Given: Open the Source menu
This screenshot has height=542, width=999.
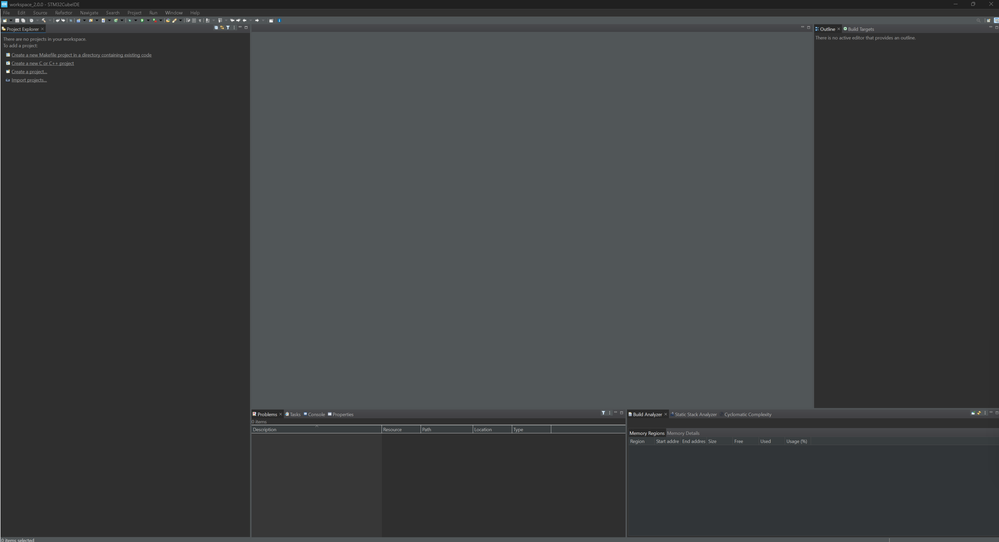Looking at the screenshot, I should 40,13.
